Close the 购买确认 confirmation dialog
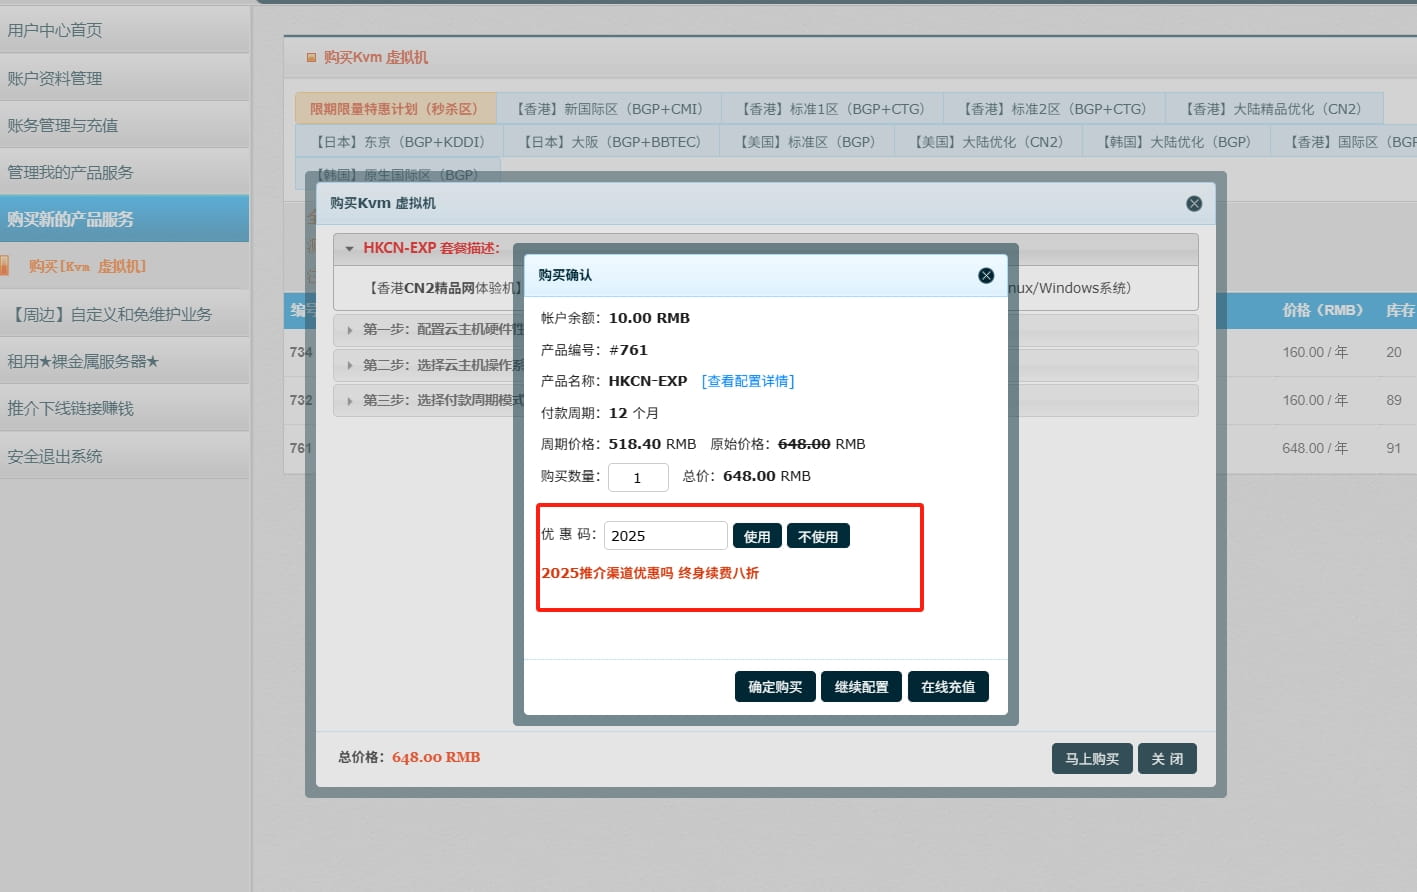Image resolution: width=1417 pixels, height=892 pixels. coord(986,276)
